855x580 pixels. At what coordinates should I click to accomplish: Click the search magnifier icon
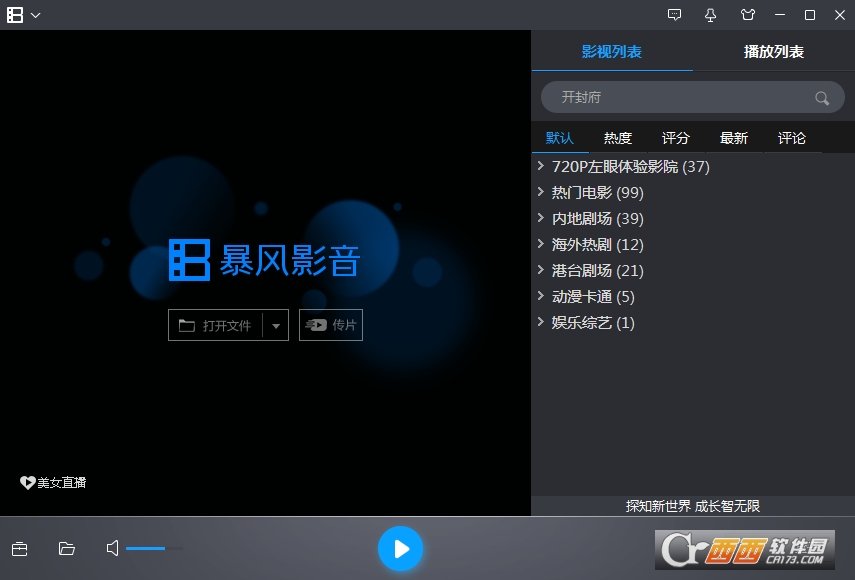pos(822,98)
